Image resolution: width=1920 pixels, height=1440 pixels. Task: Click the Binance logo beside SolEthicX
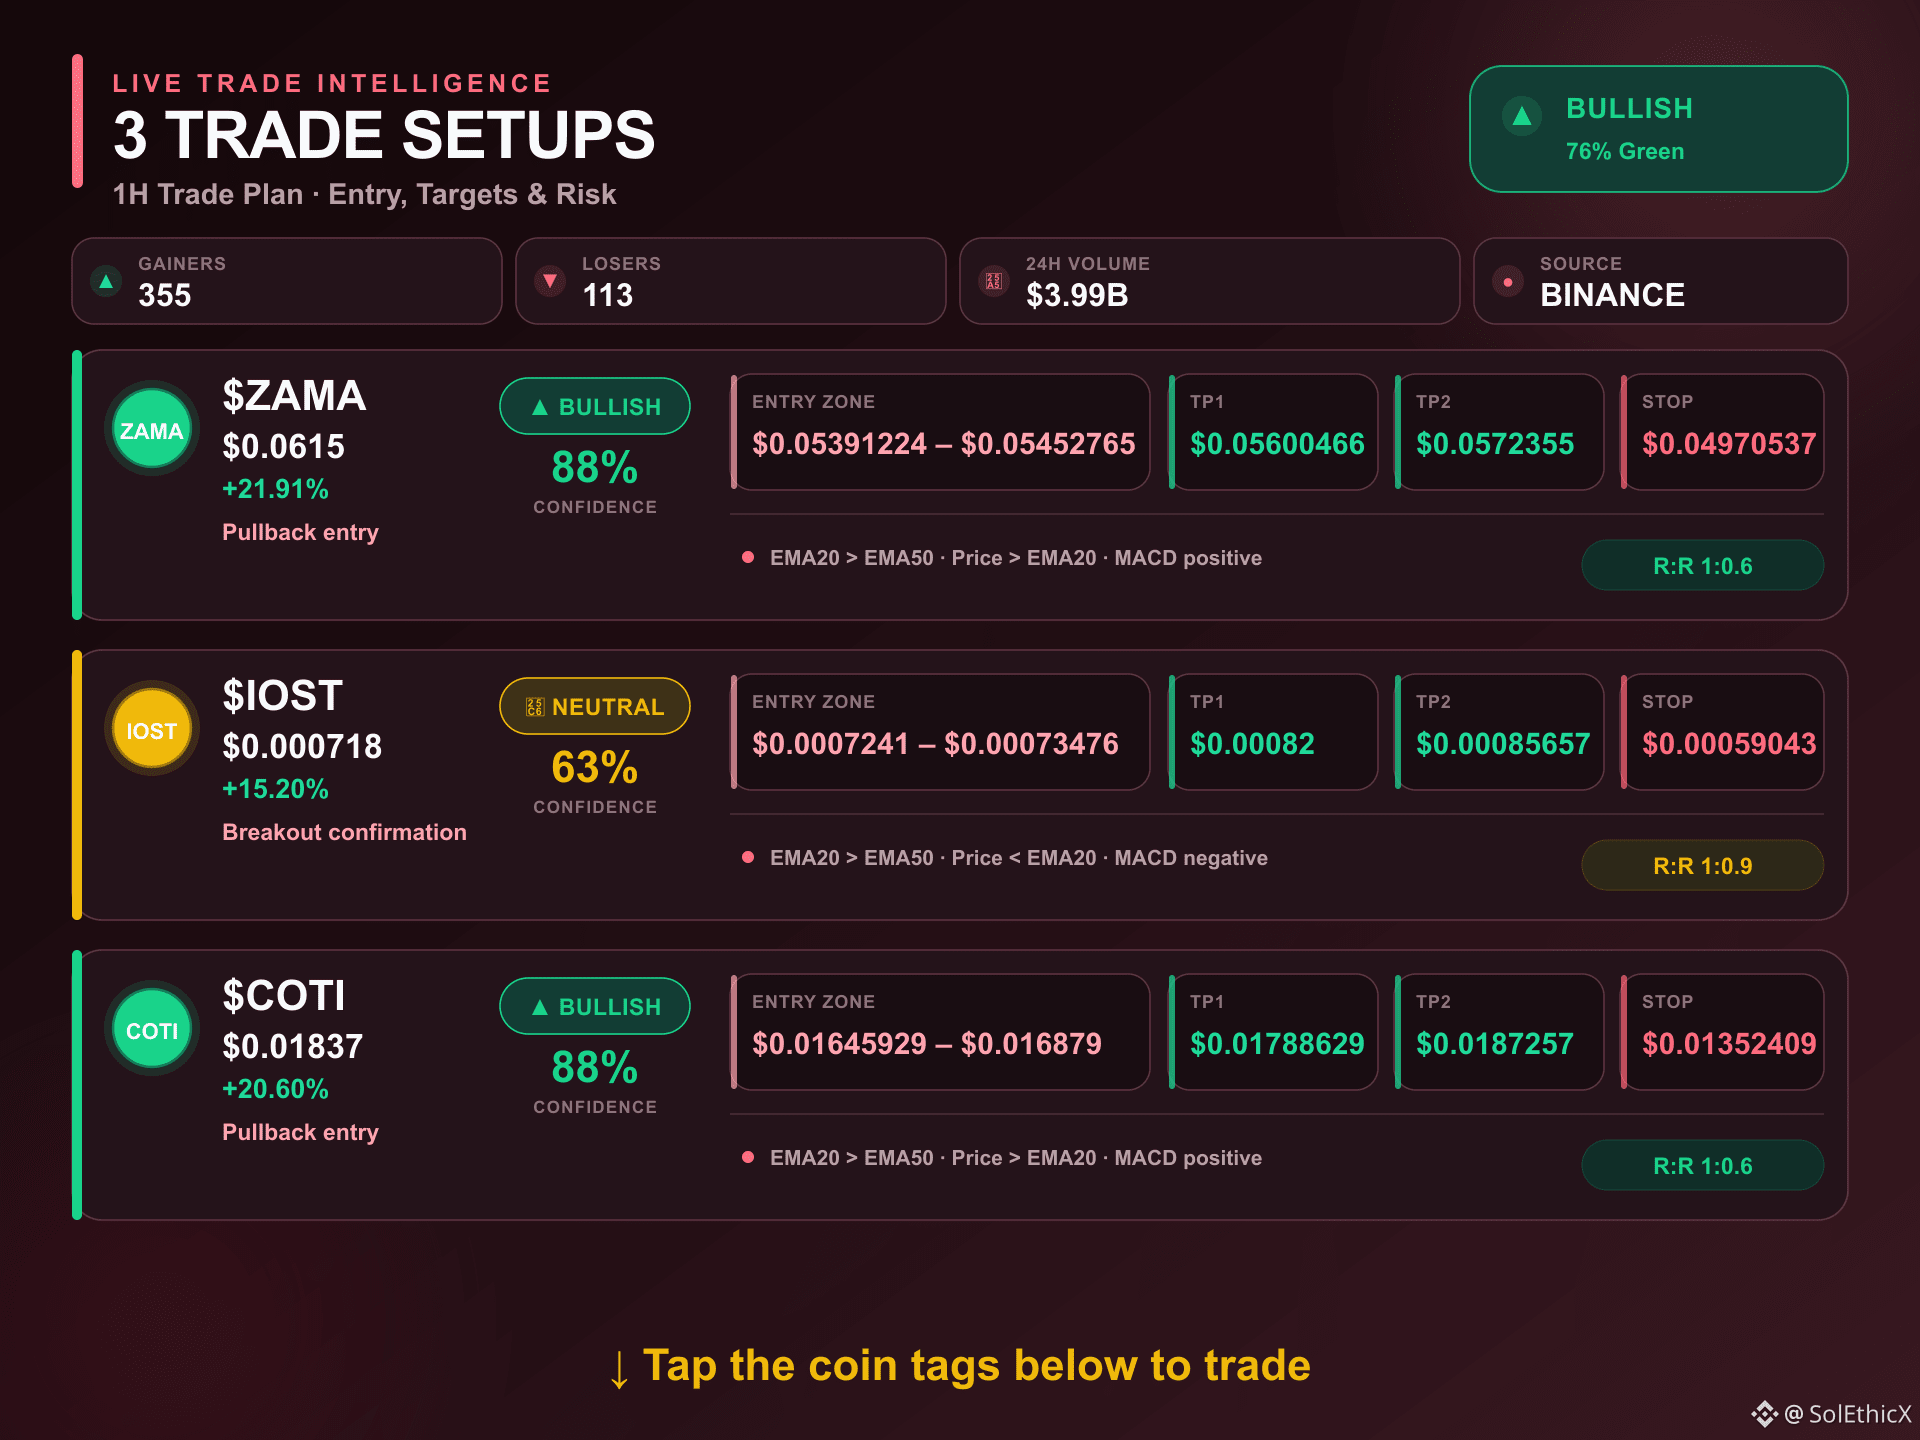tap(1765, 1414)
